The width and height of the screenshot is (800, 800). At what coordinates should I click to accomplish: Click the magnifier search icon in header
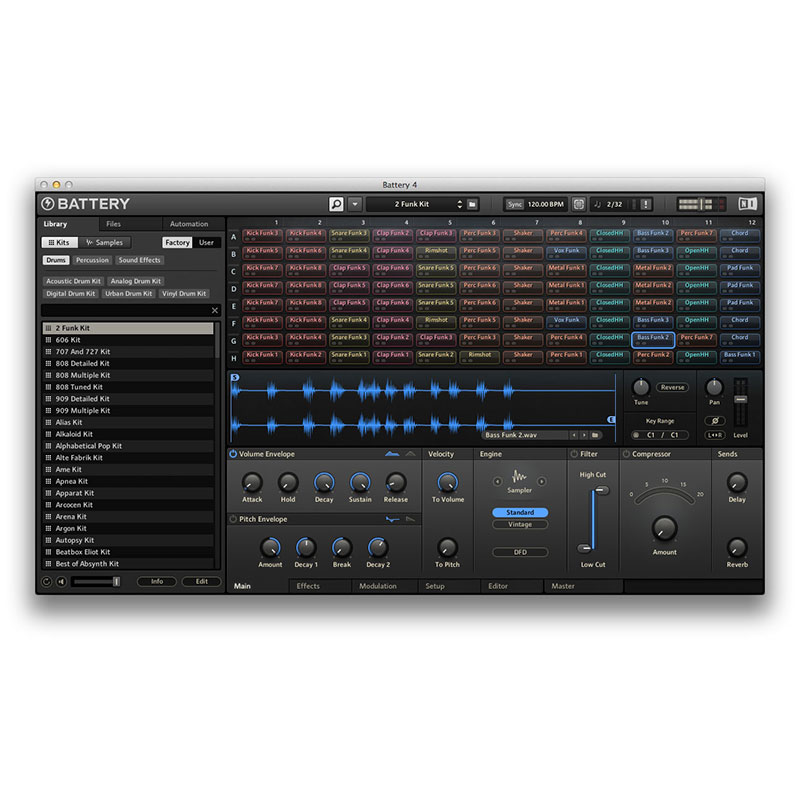pyautogui.click(x=337, y=204)
